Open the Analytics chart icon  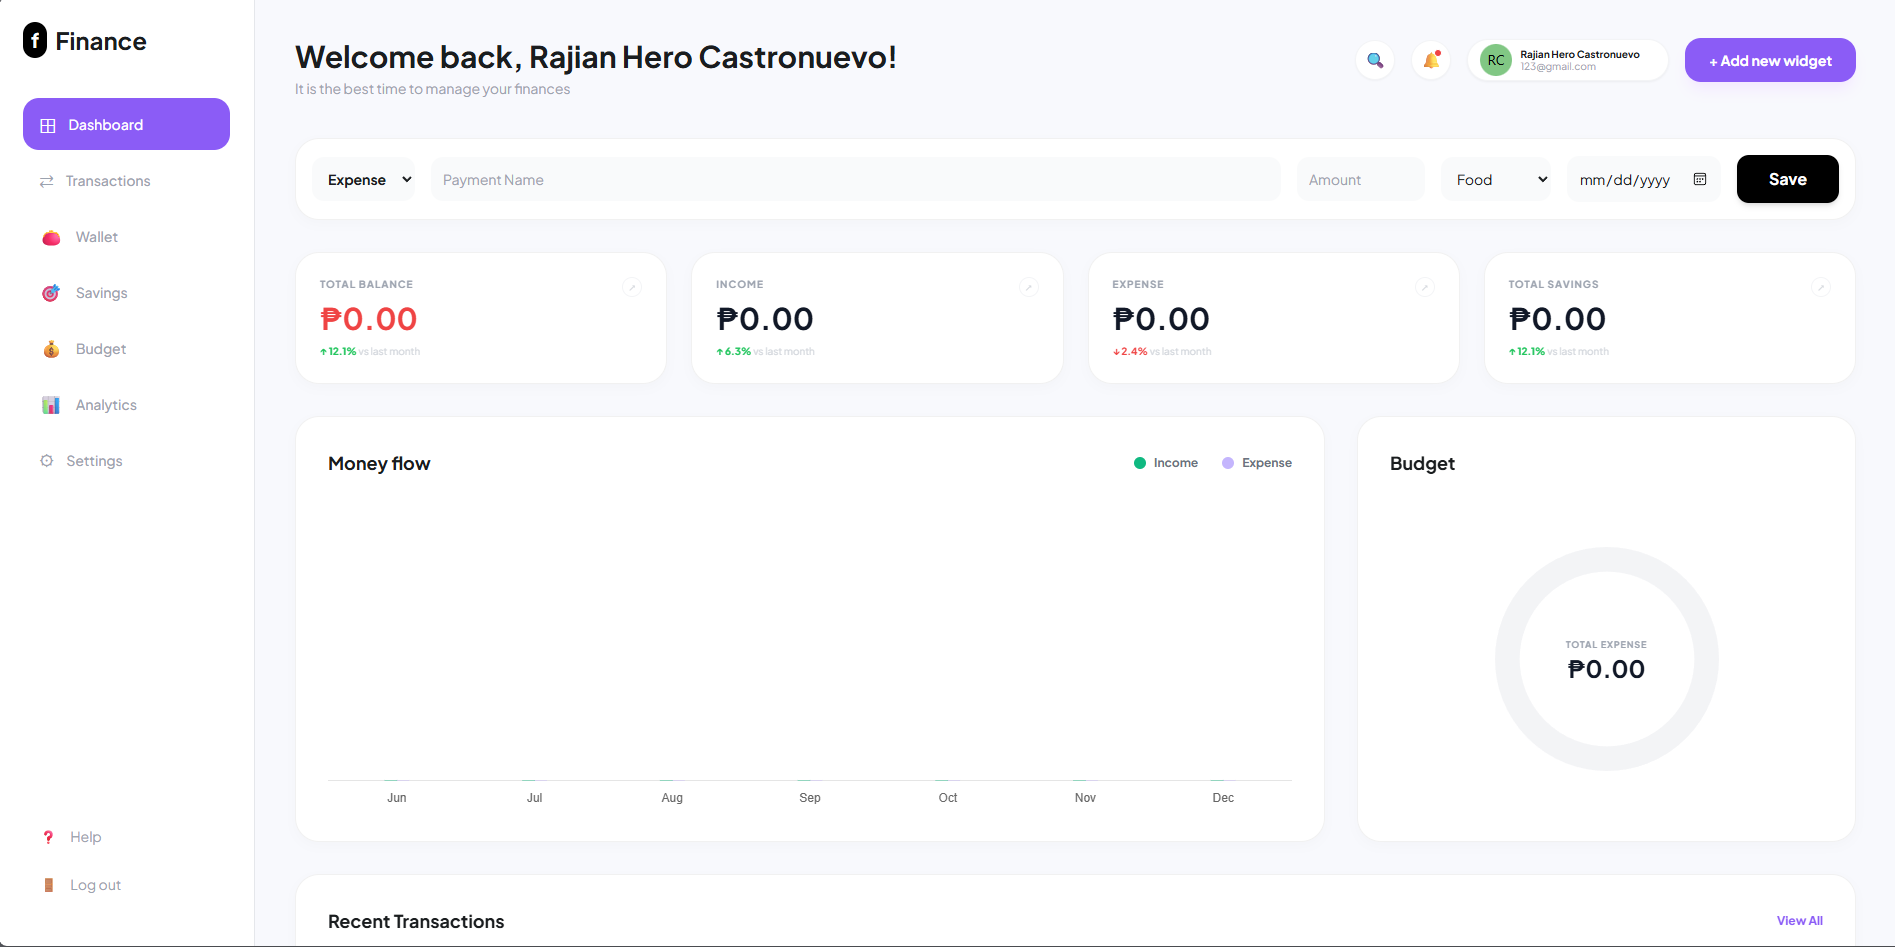coord(50,404)
